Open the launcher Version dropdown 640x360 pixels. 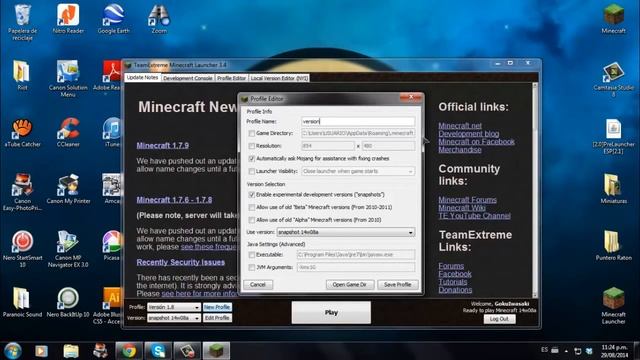point(173,318)
